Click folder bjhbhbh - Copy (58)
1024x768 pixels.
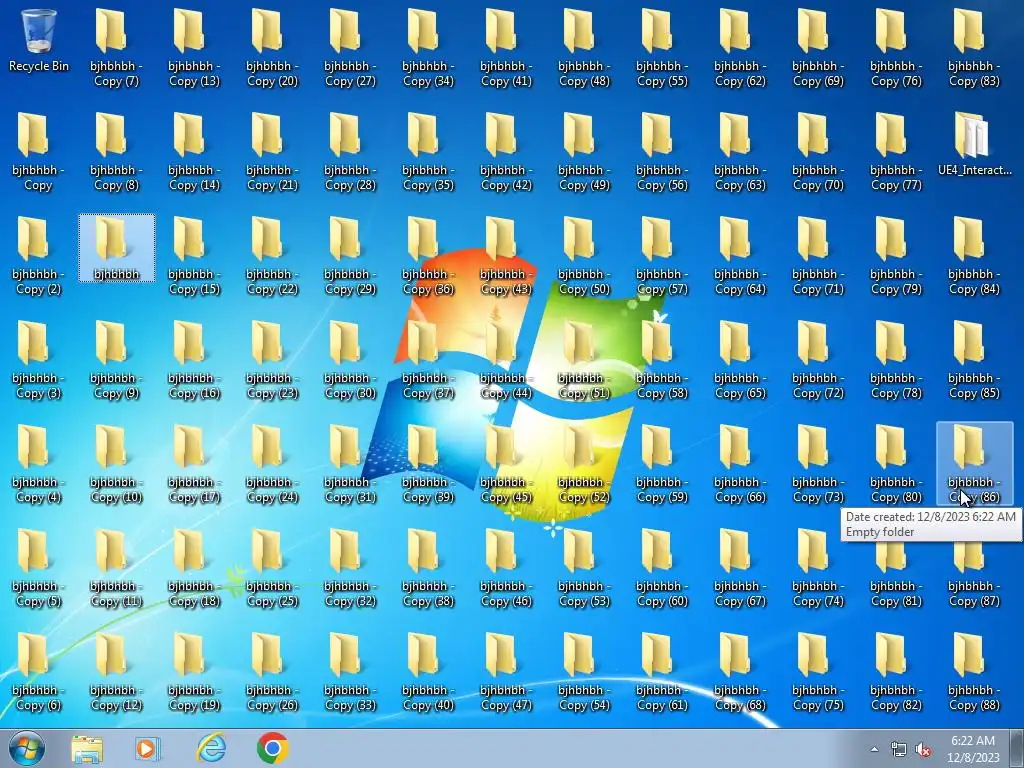[x=662, y=359]
